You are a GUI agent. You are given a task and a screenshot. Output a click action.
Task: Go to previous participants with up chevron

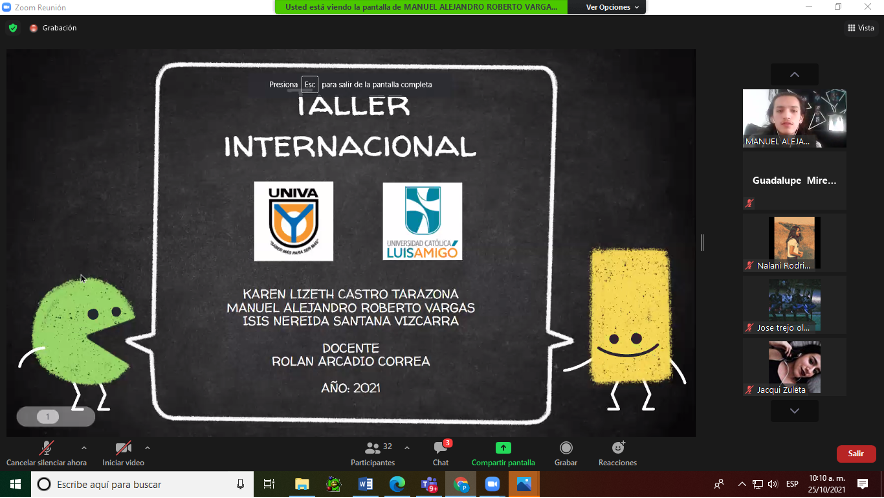[x=794, y=74]
